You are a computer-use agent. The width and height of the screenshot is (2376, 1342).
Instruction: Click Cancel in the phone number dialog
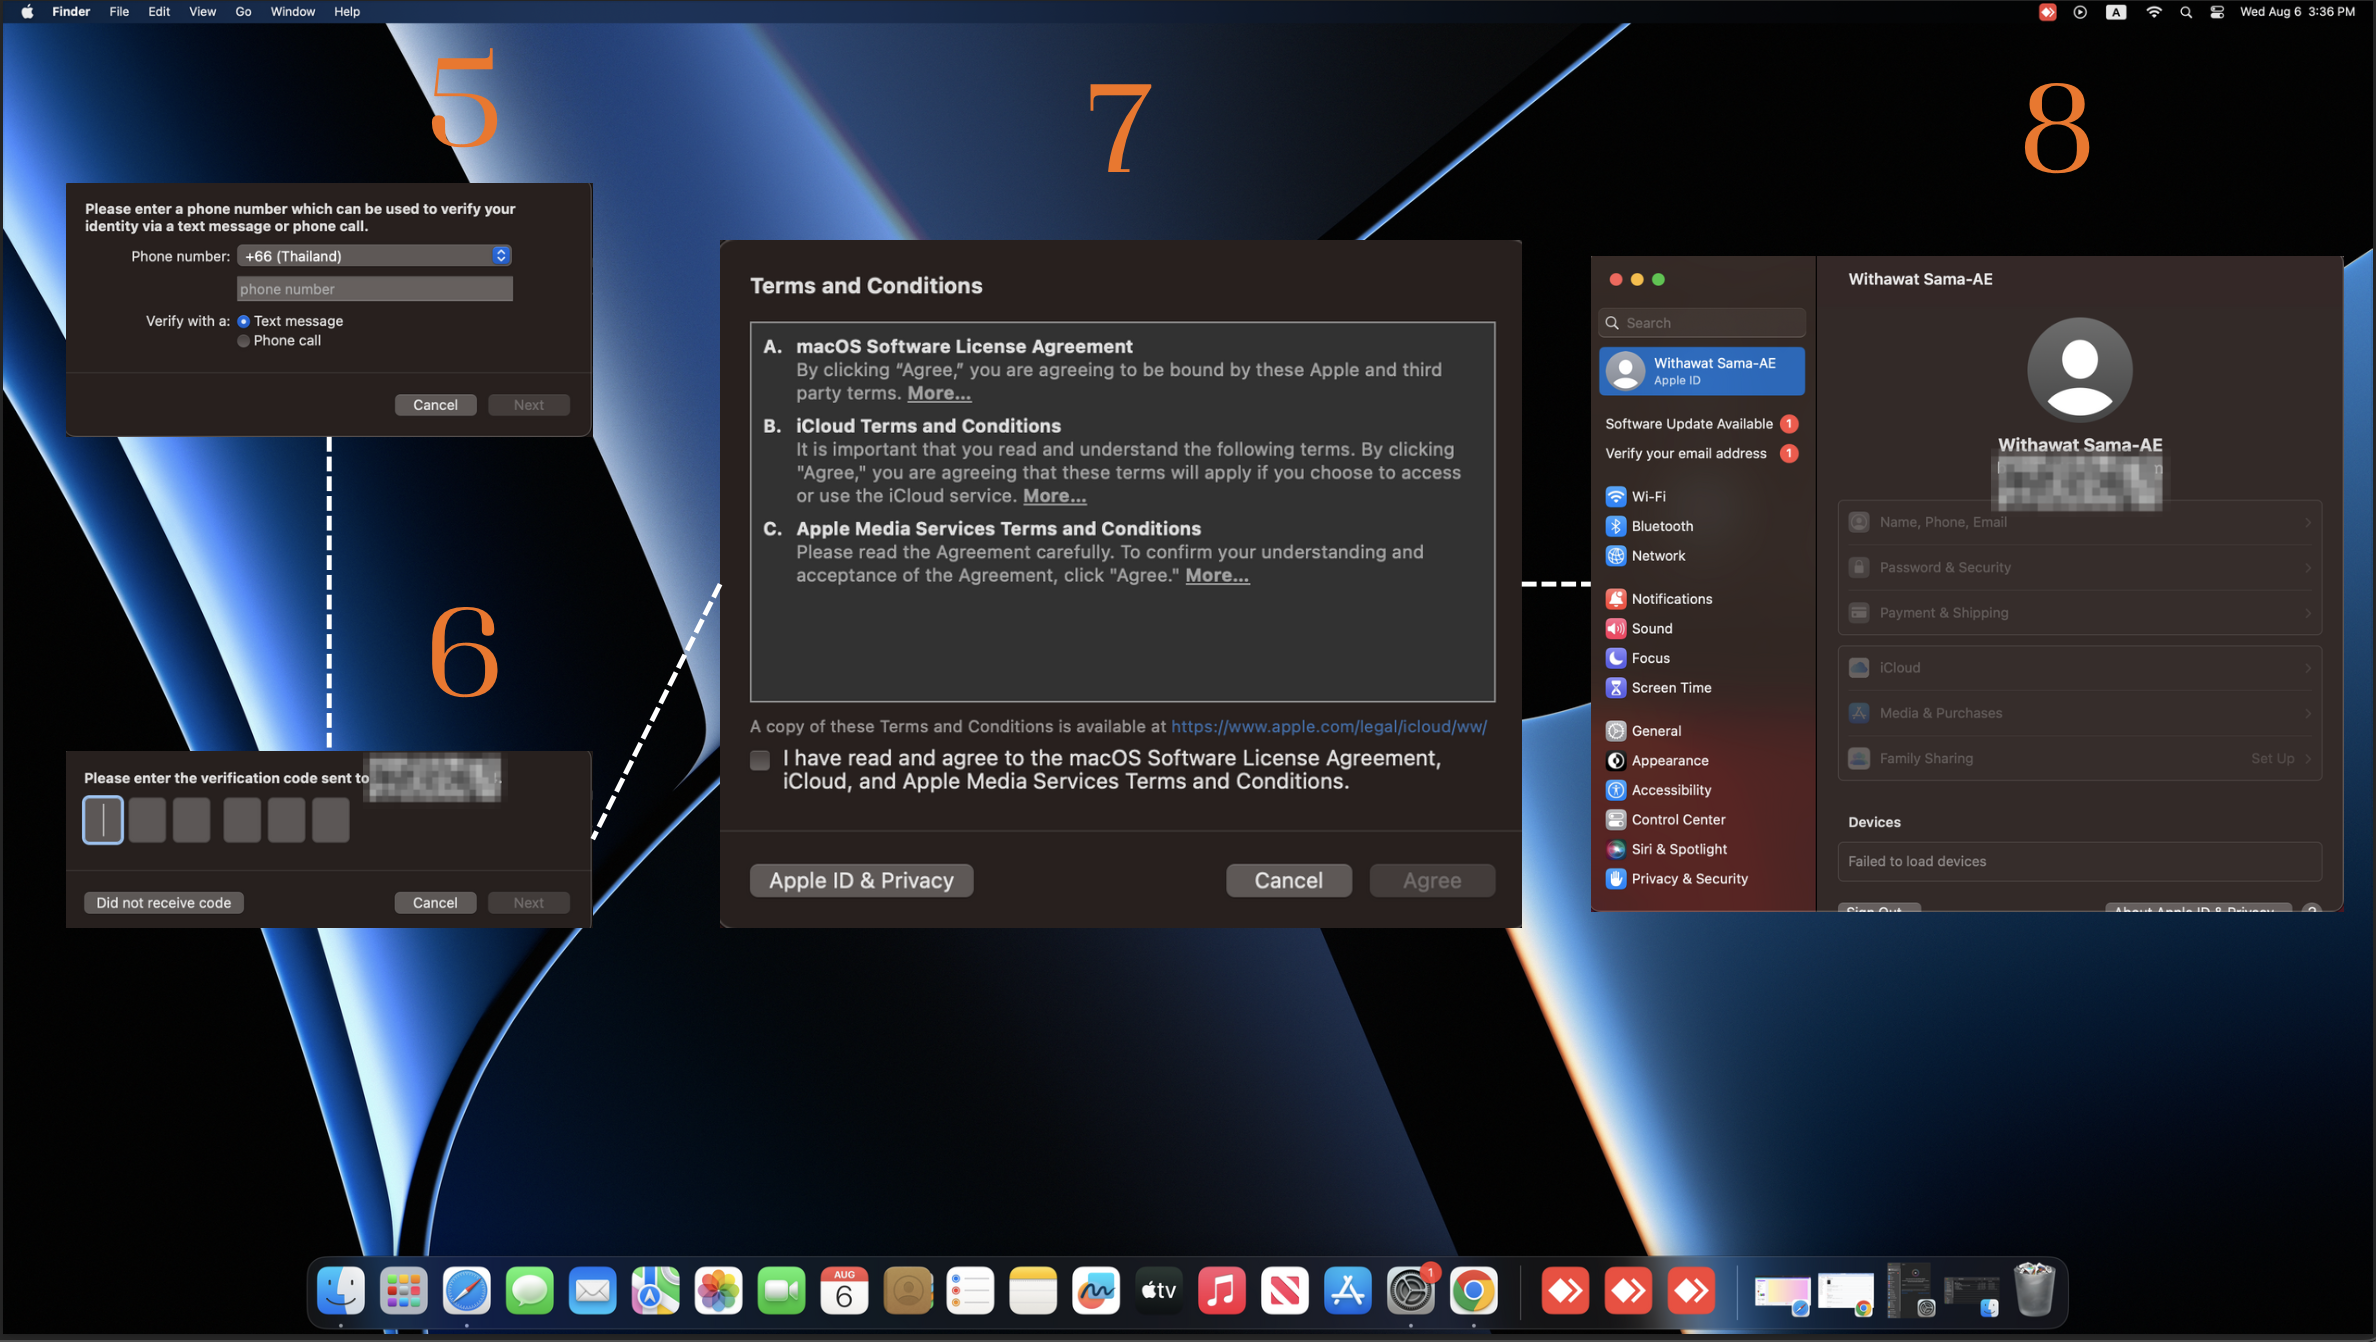(x=436, y=405)
